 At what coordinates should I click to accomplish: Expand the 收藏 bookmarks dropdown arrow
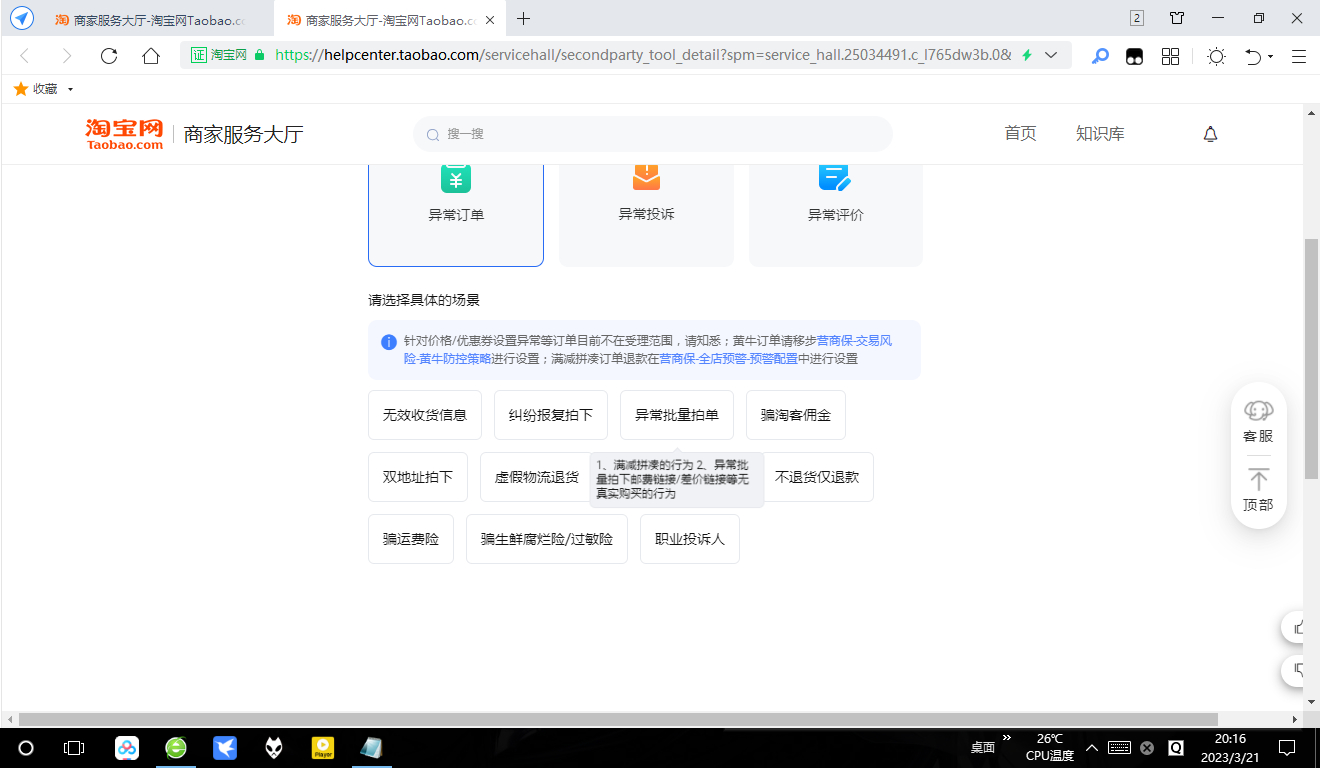coord(70,89)
